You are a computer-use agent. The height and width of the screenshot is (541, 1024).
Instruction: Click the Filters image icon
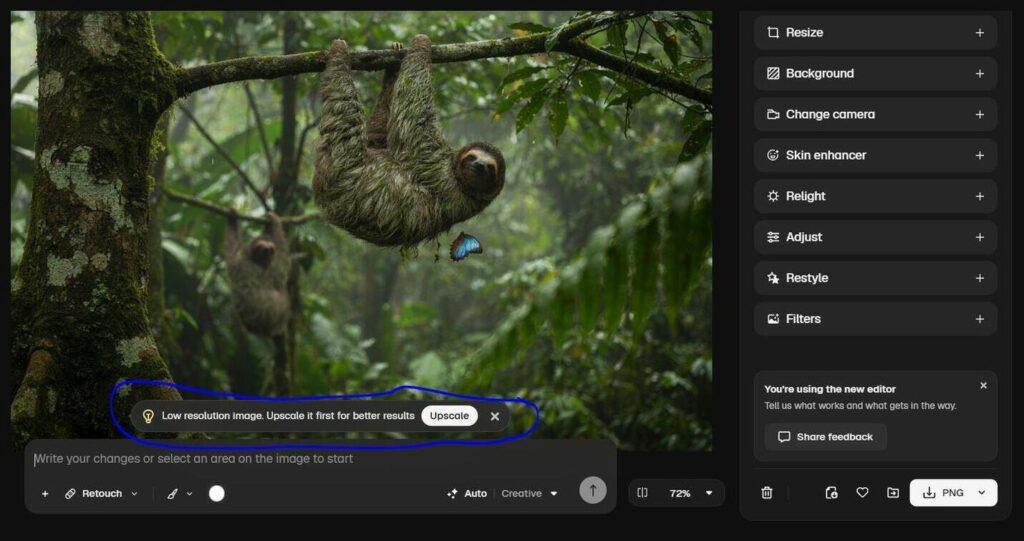(773, 319)
